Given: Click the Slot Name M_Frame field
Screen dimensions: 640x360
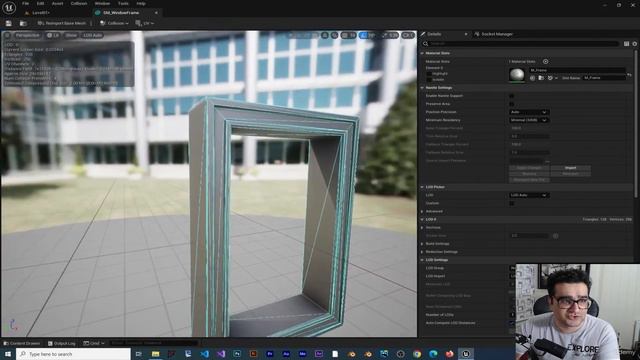Looking at the screenshot, I should 604,78.
